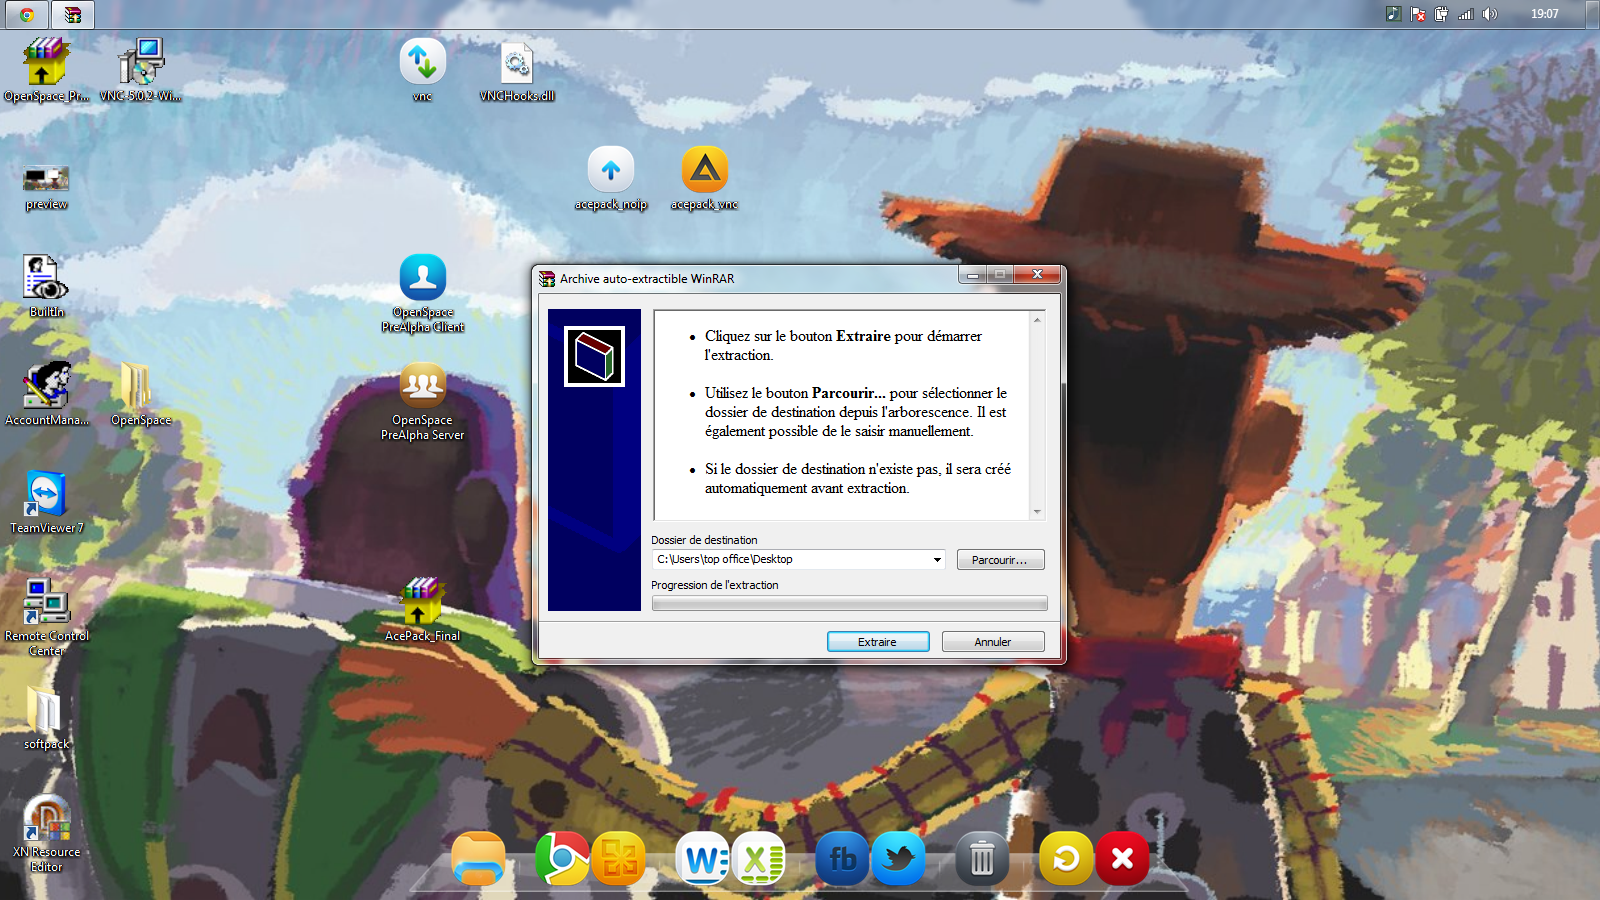Select the preview image desktop icon

[46, 187]
